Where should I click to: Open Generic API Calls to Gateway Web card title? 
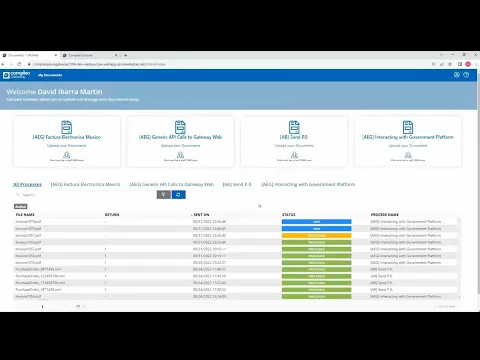click(x=180, y=137)
